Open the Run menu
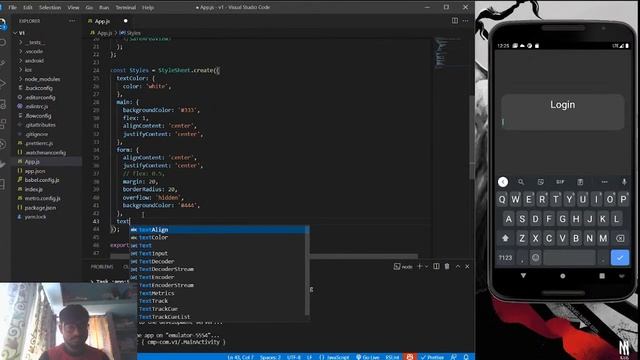The height and width of the screenshot is (360, 640). [104, 7]
